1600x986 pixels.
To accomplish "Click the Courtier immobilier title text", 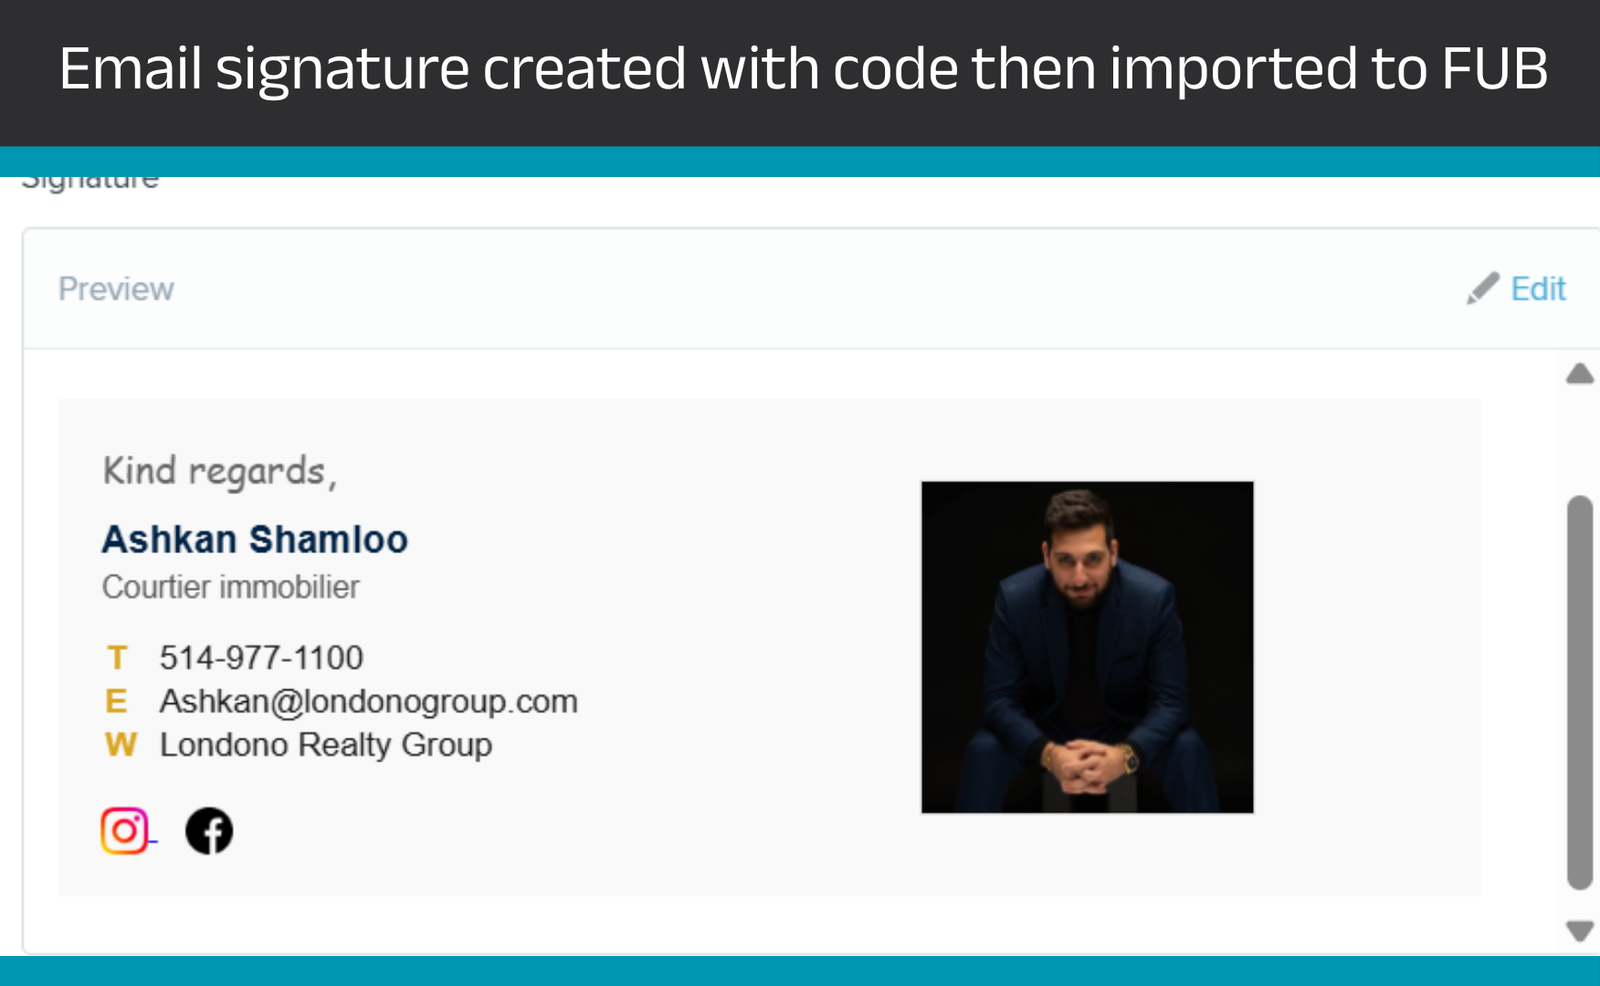I will point(231,587).
